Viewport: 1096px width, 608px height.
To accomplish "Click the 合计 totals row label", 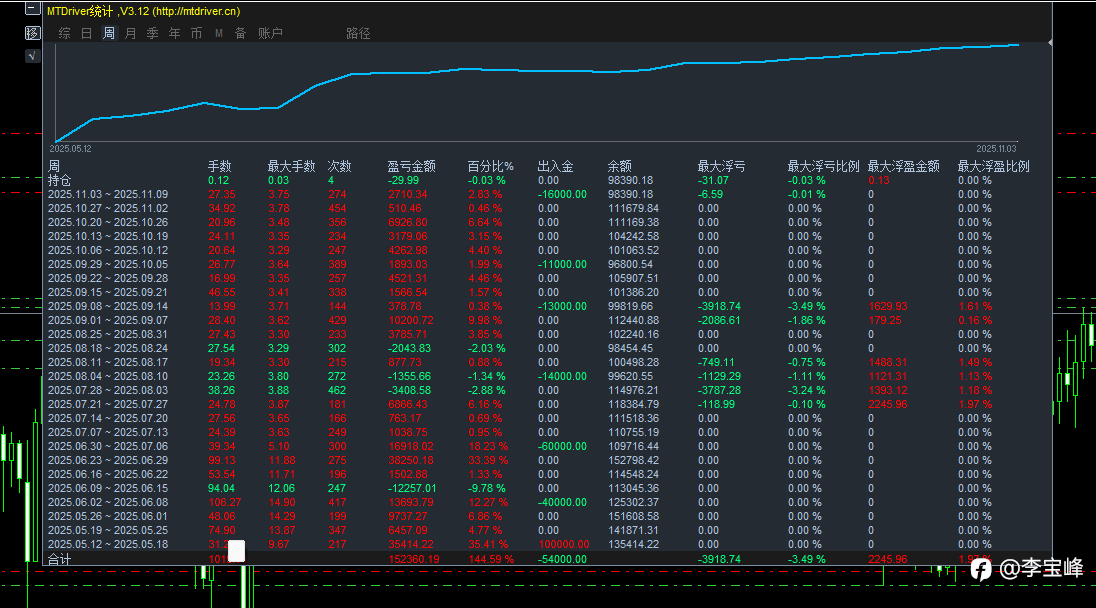I will tap(59, 560).
